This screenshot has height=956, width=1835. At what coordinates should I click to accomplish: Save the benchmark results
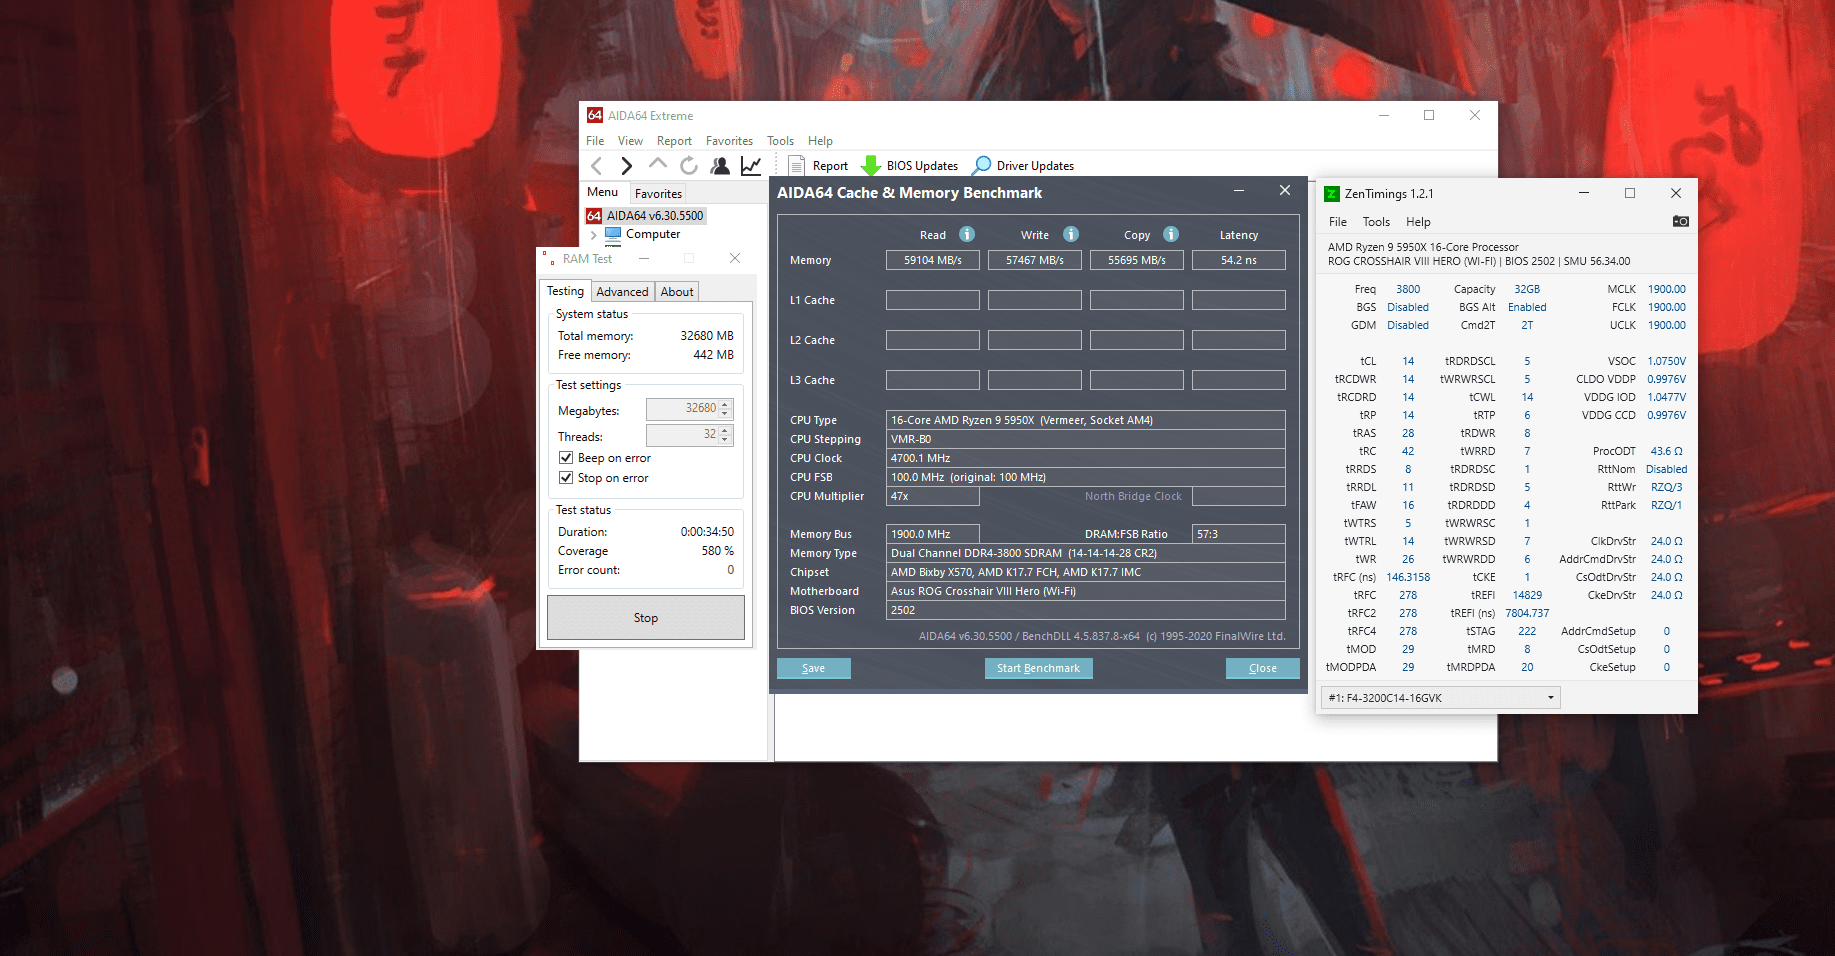pyautogui.click(x=814, y=668)
